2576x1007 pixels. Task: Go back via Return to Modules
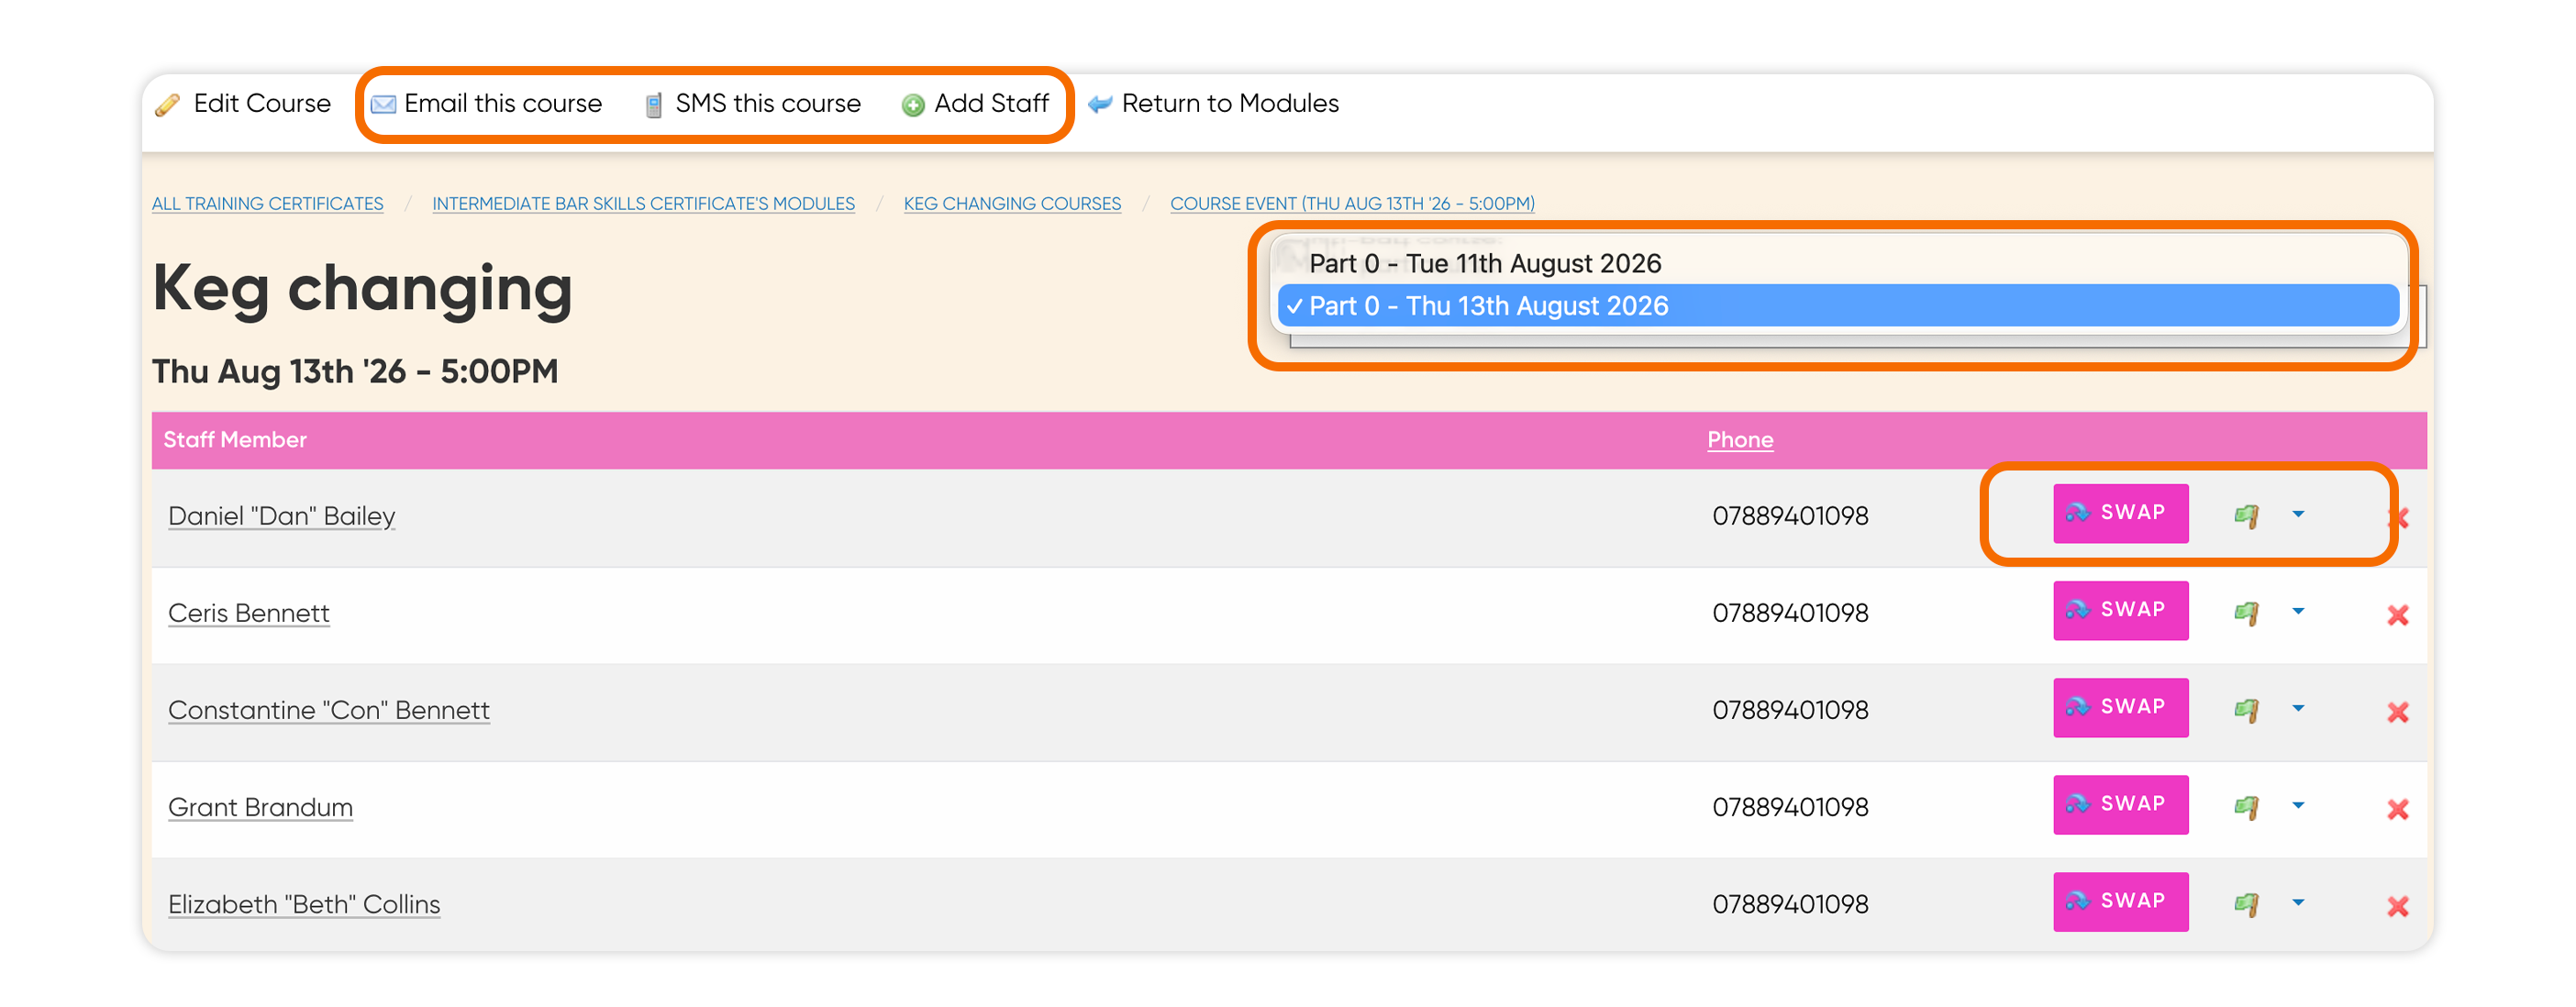click(x=1213, y=104)
